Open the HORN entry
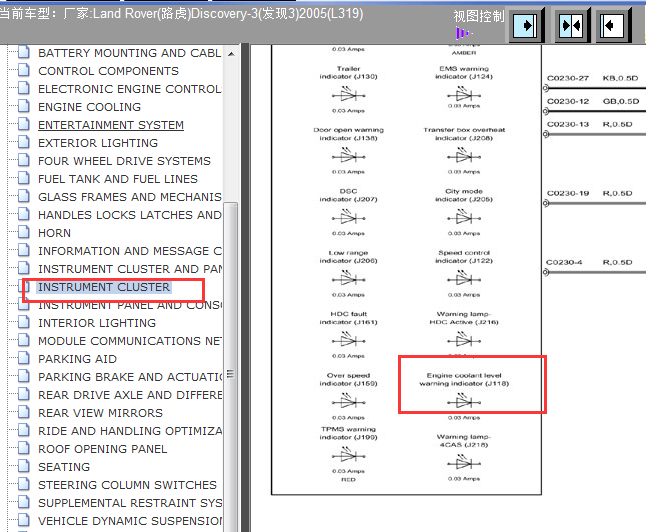This screenshot has width=646, height=532. (54, 233)
